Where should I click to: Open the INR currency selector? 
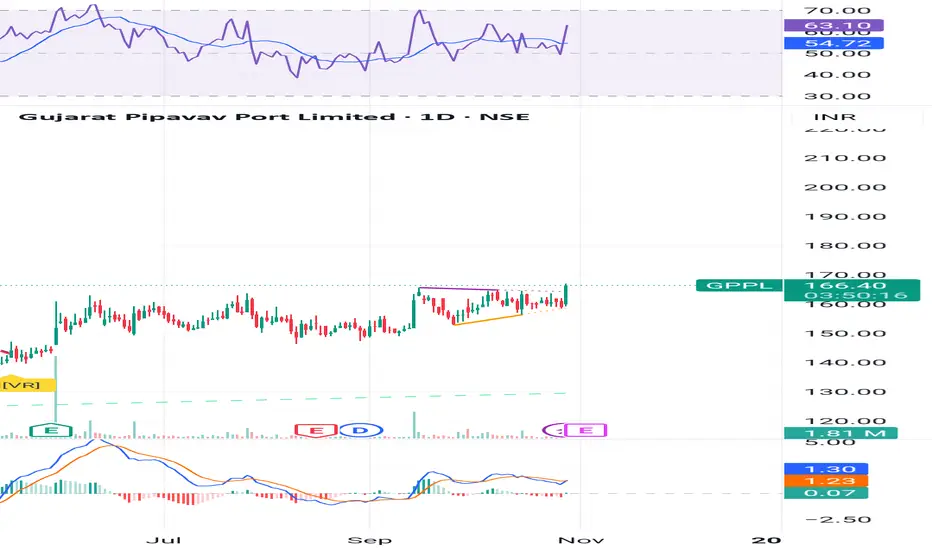click(x=835, y=117)
